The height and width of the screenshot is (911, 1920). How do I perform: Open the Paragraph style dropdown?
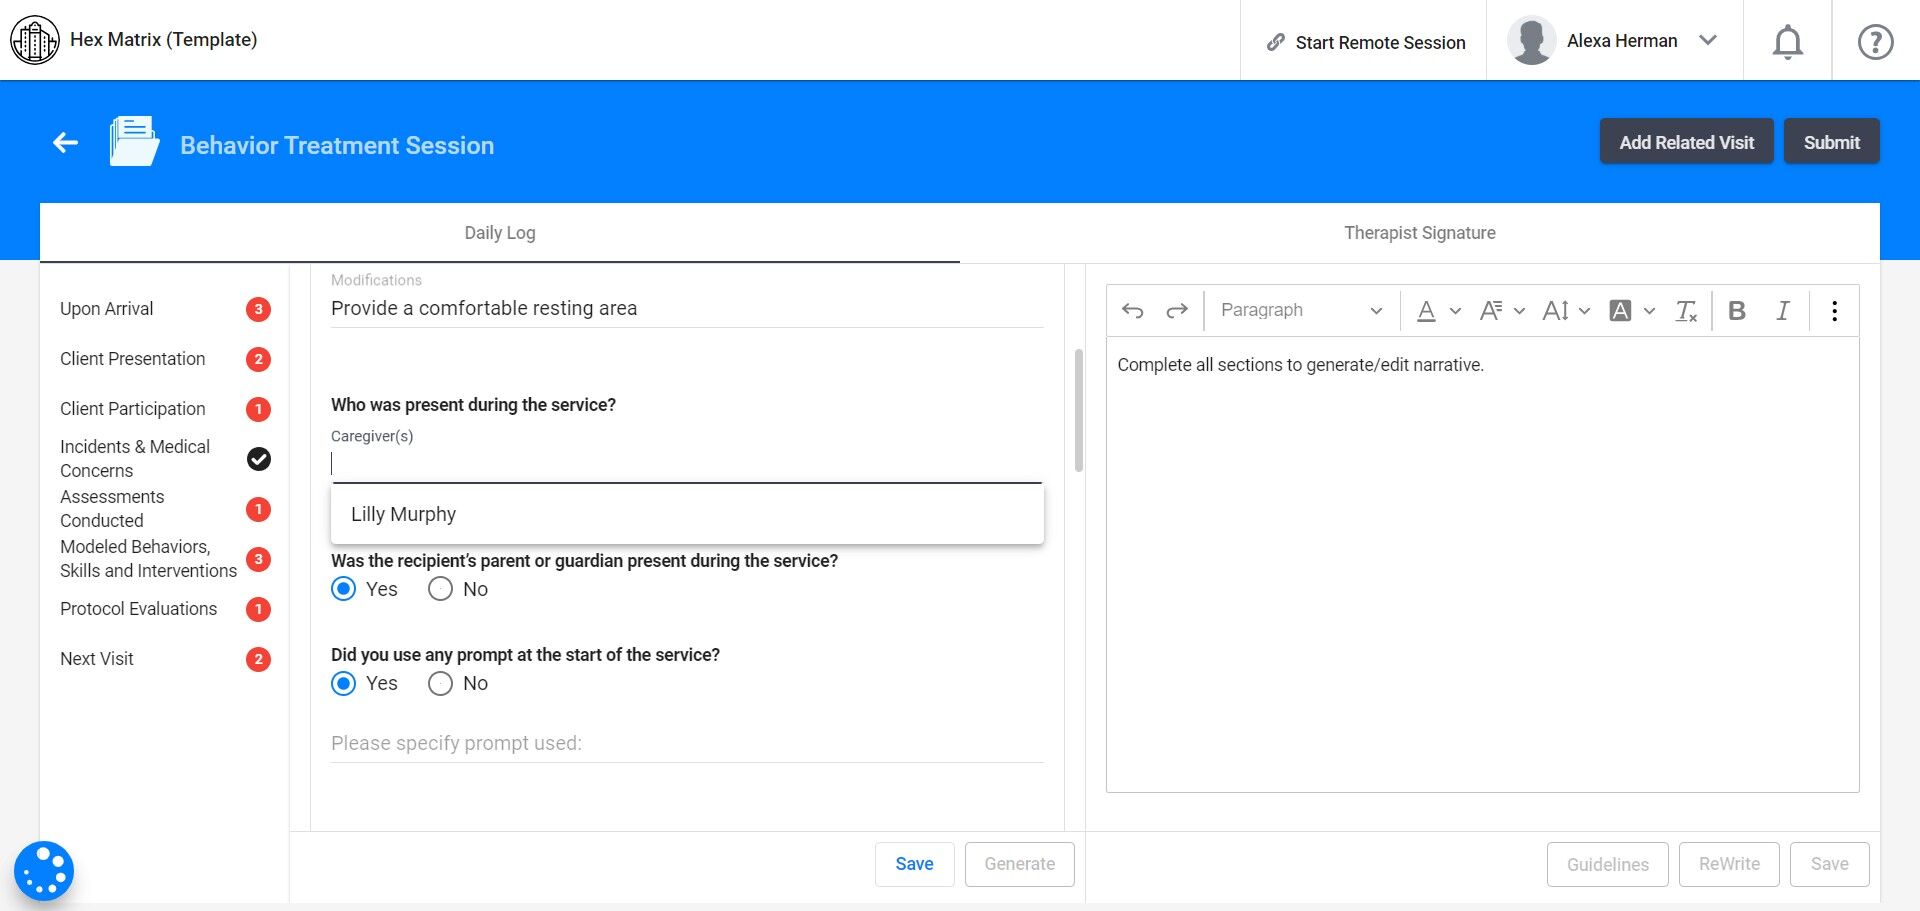[x=1300, y=311]
